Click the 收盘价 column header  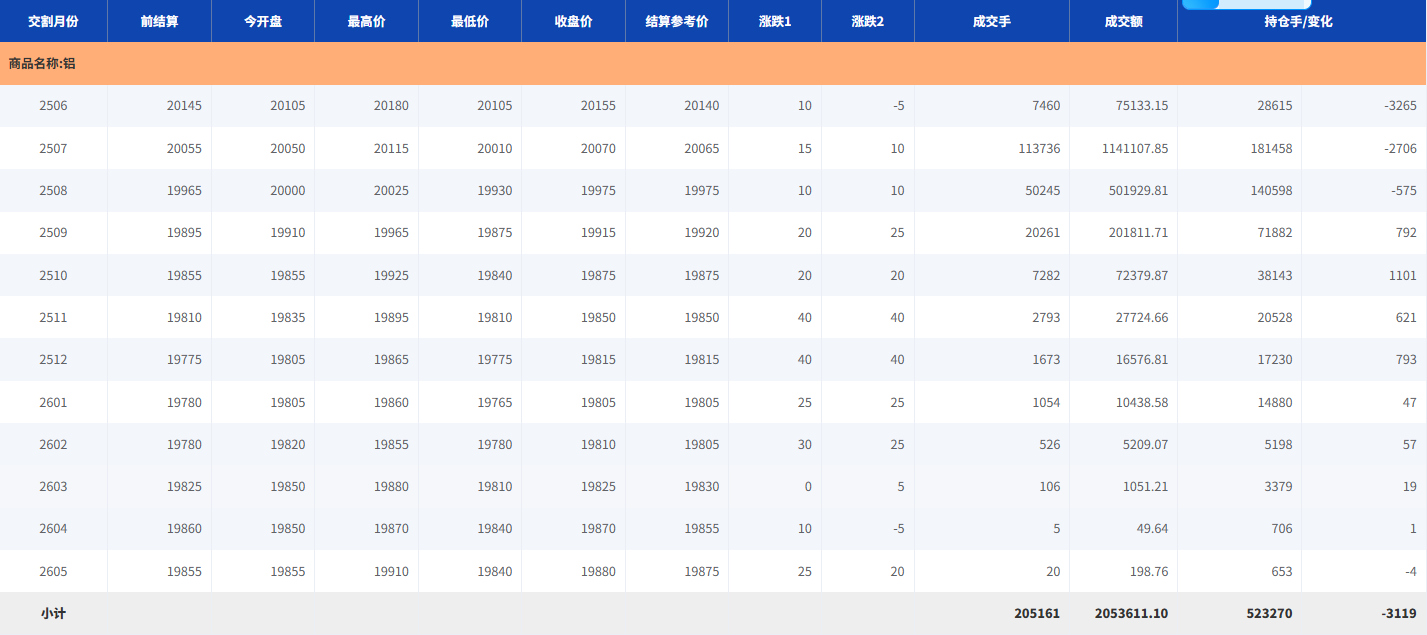(x=573, y=21)
